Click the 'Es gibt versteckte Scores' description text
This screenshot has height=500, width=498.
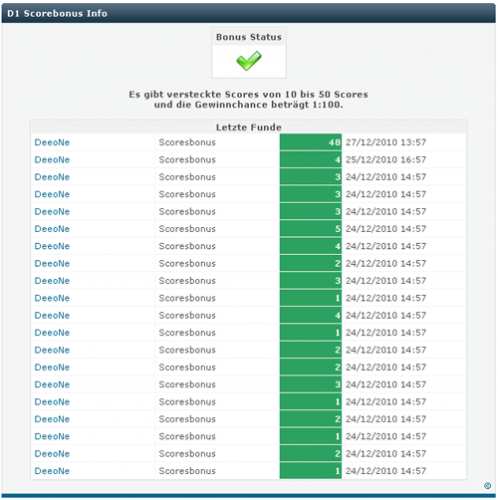tap(249, 99)
